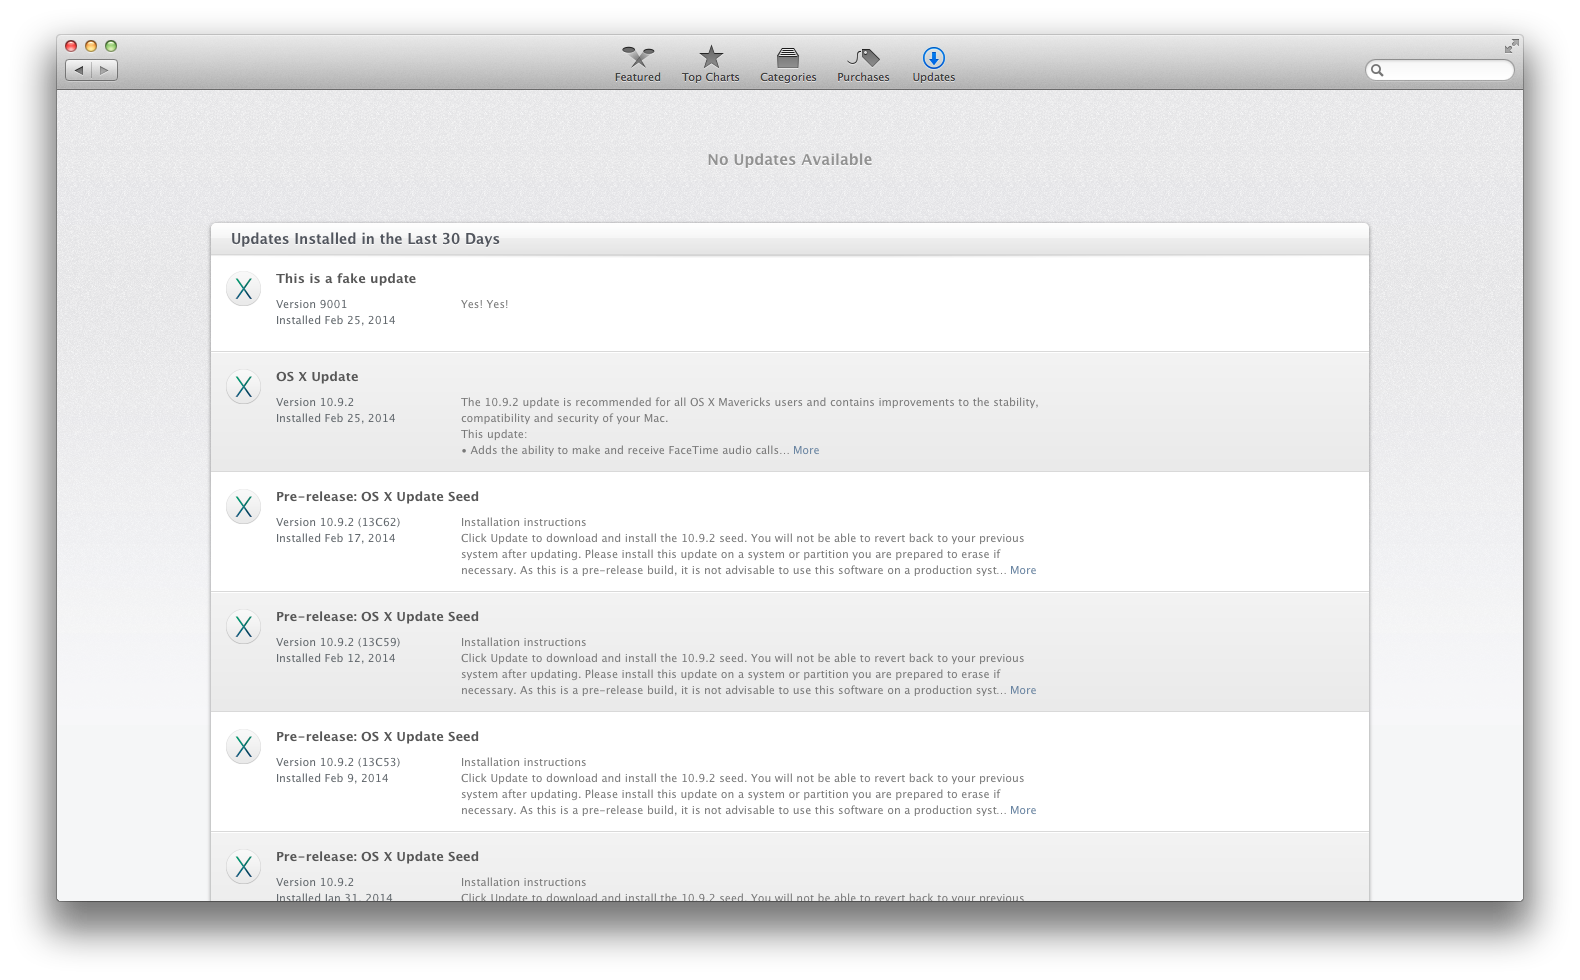This screenshot has width=1580, height=980.
Task: Minimize the window with the yellow button
Action: 91,46
